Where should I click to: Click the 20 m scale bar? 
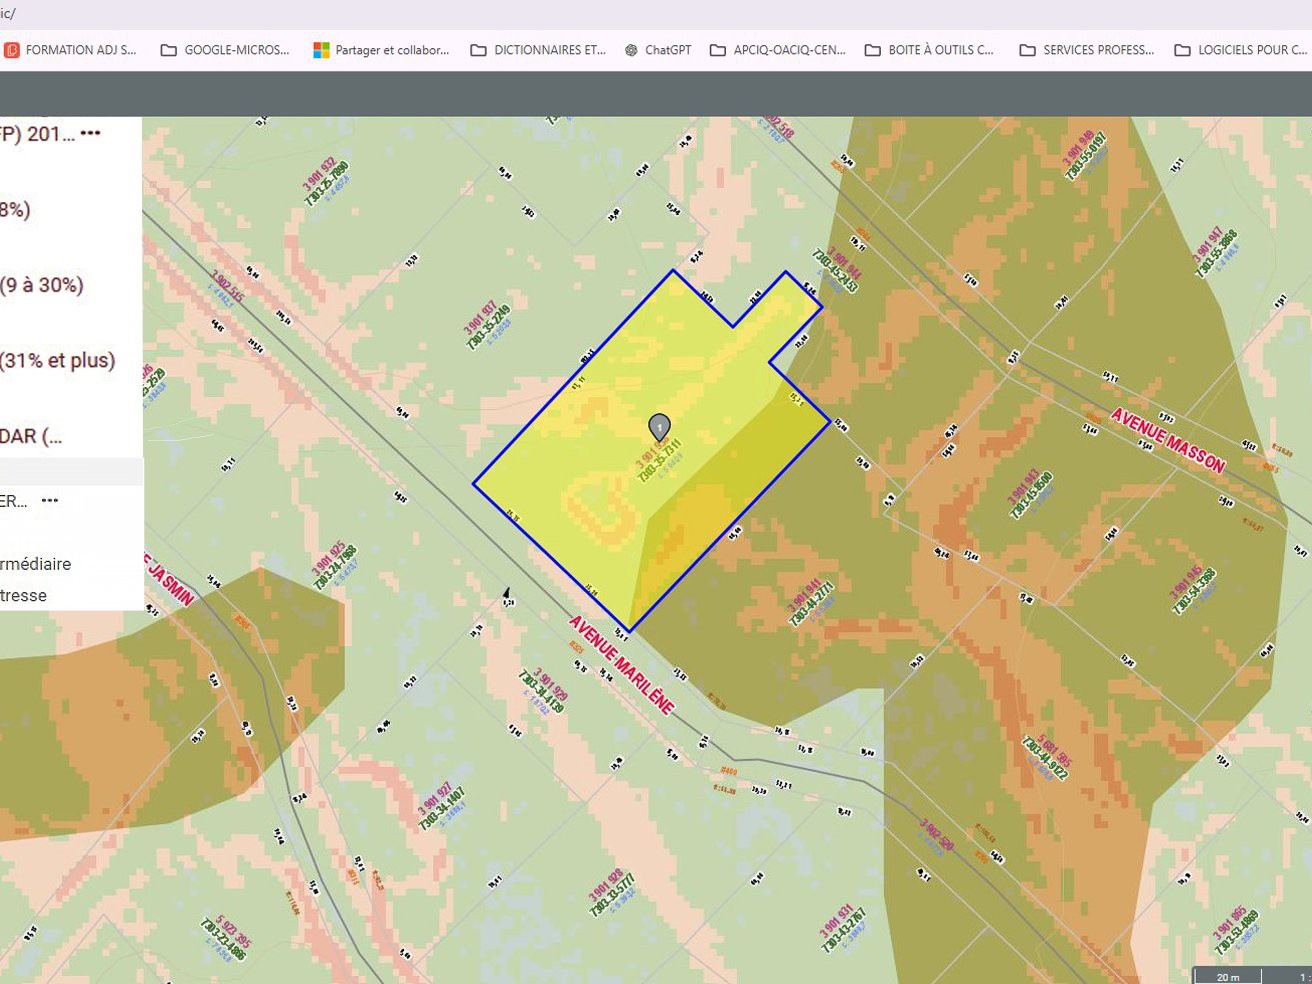coord(1228,976)
